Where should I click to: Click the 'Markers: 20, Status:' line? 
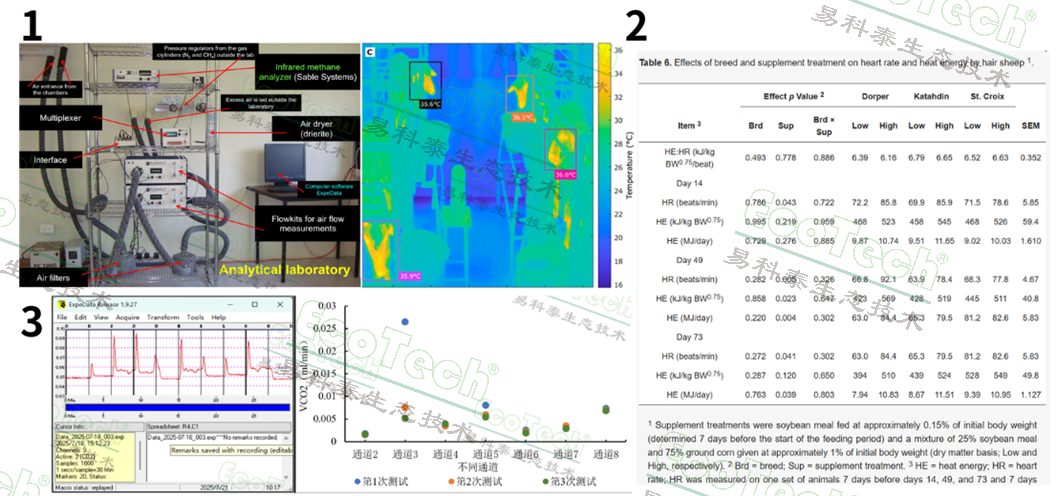[x=80, y=476]
